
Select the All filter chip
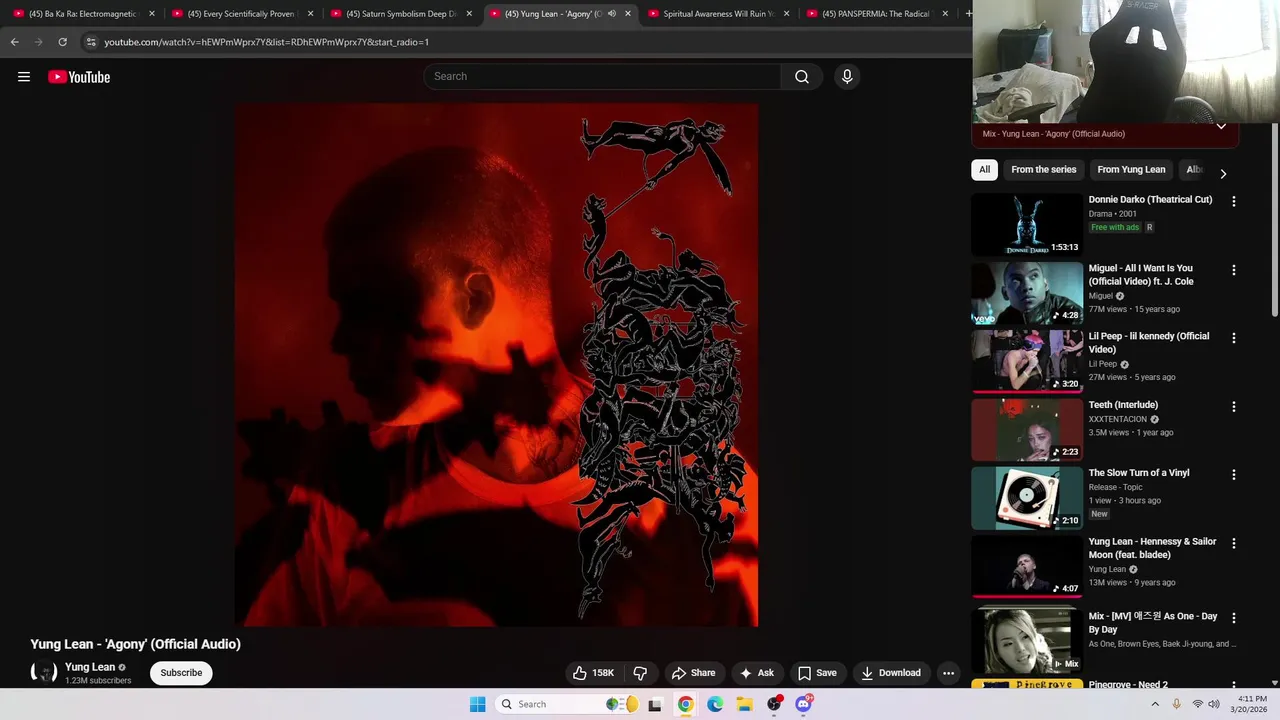coord(984,170)
